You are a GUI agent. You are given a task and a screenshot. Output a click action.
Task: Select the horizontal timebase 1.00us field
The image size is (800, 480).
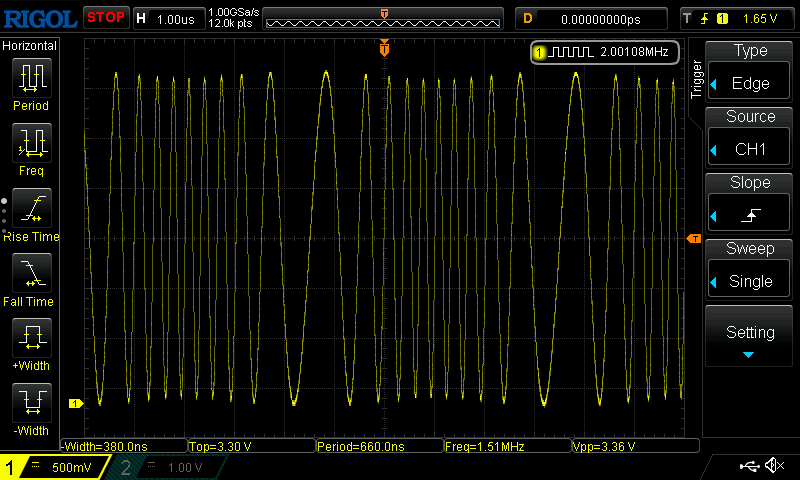tap(169, 19)
